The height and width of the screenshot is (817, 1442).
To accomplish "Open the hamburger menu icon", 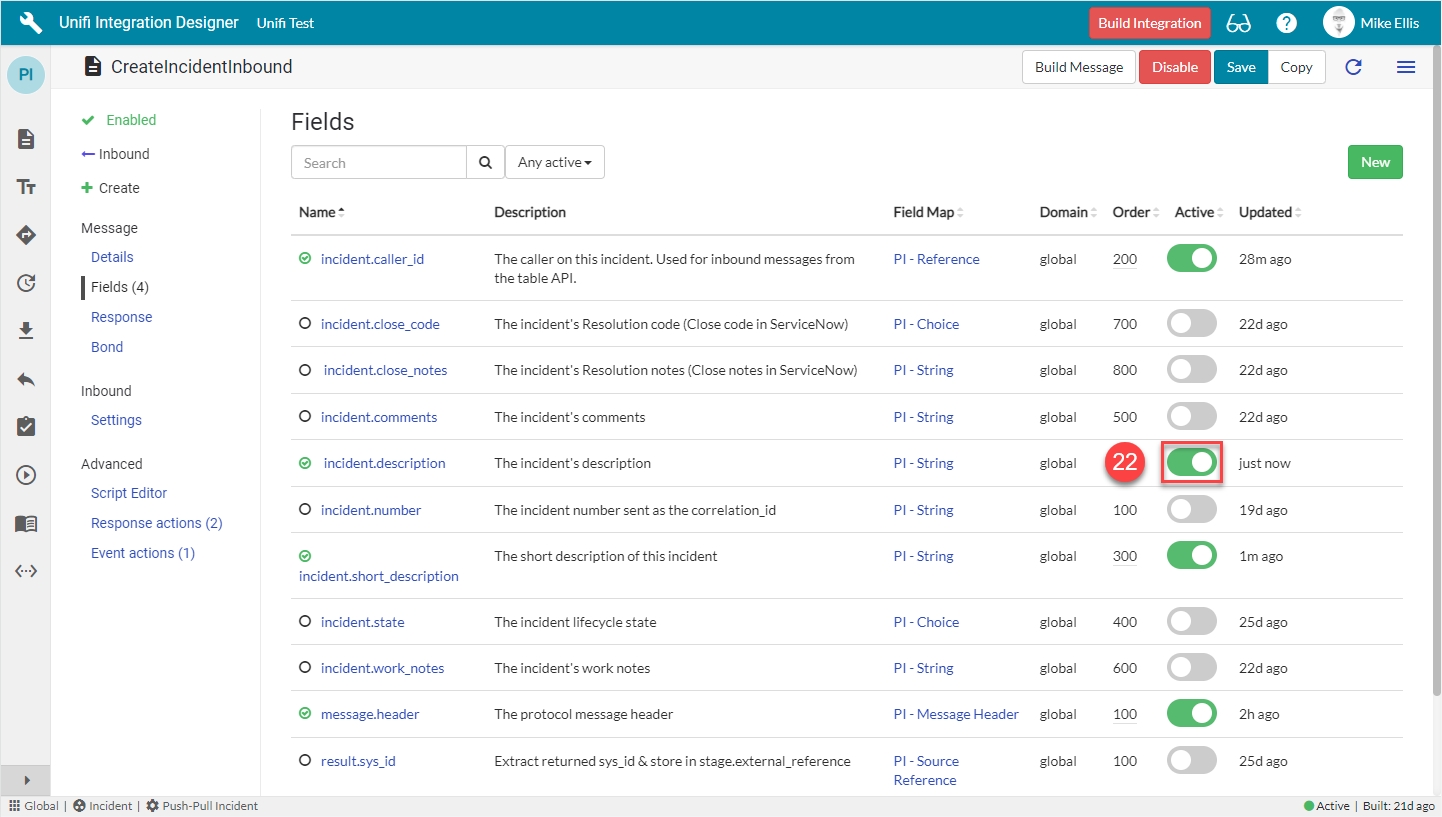I will tap(1405, 67).
